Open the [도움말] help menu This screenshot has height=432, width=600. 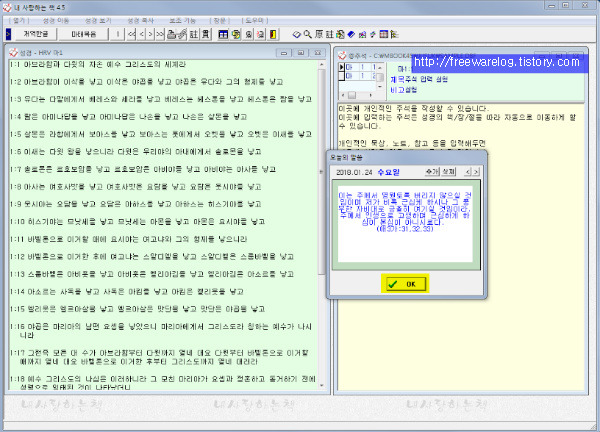click(x=255, y=20)
